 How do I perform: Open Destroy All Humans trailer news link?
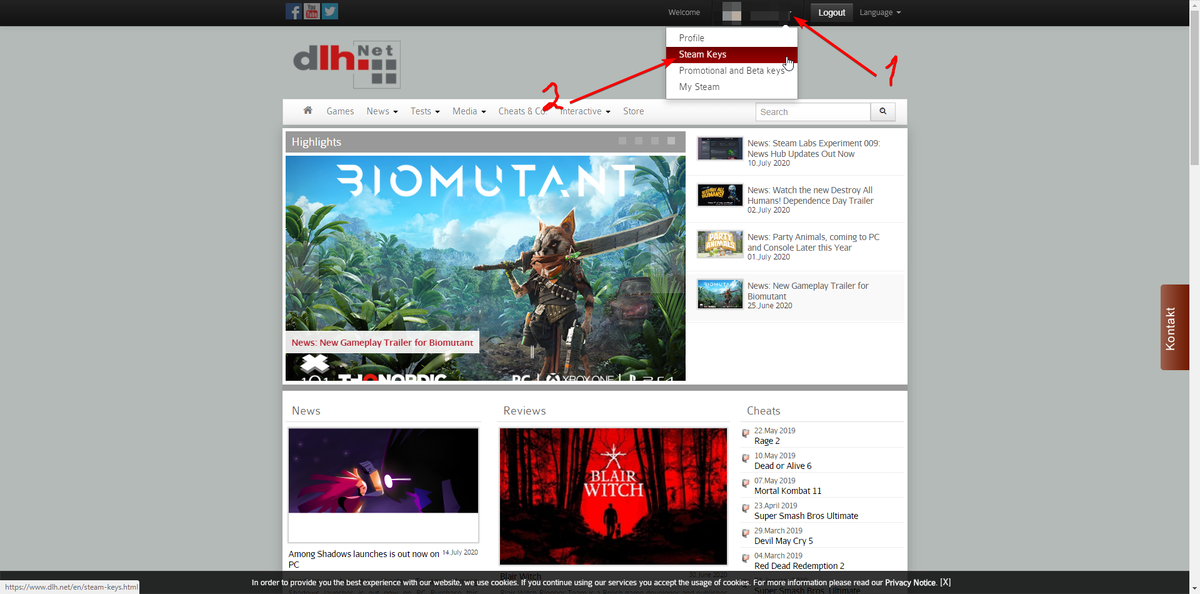pos(810,195)
